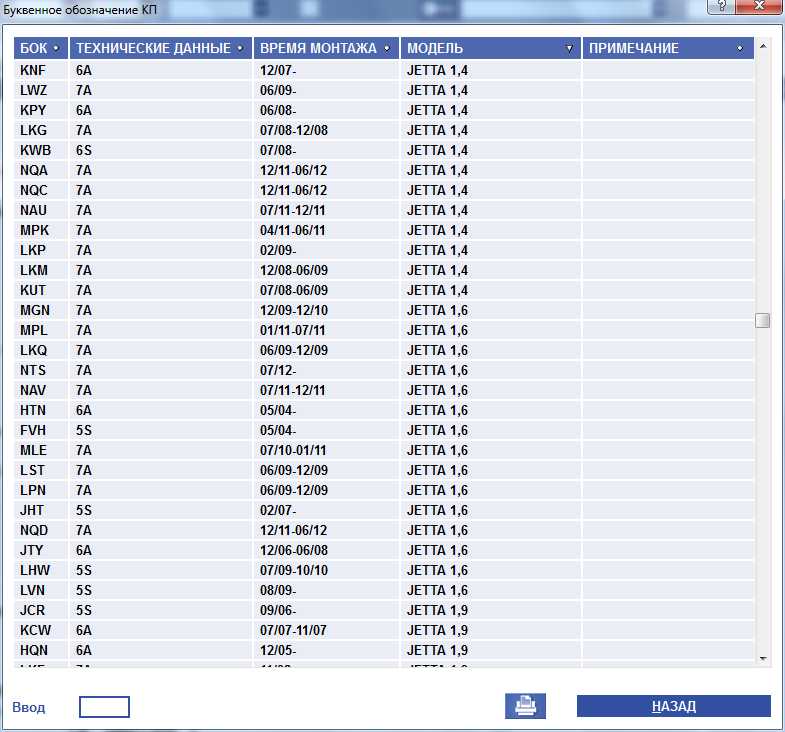Click the 07/10-01/11 install time cell
Screen dimensions: 785x732
pyautogui.click(x=293, y=451)
